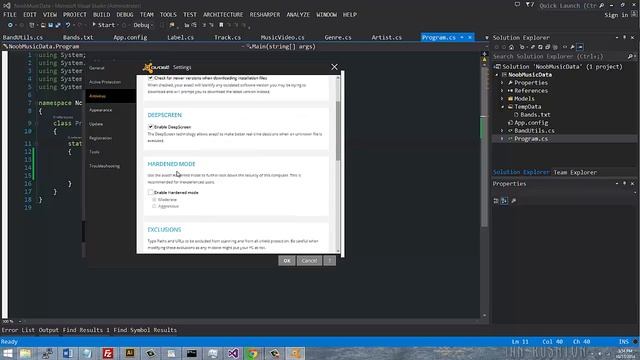Open Find Symbol Results tab
The height and width of the screenshot is (360, 640).
click(x=145, y=330)
